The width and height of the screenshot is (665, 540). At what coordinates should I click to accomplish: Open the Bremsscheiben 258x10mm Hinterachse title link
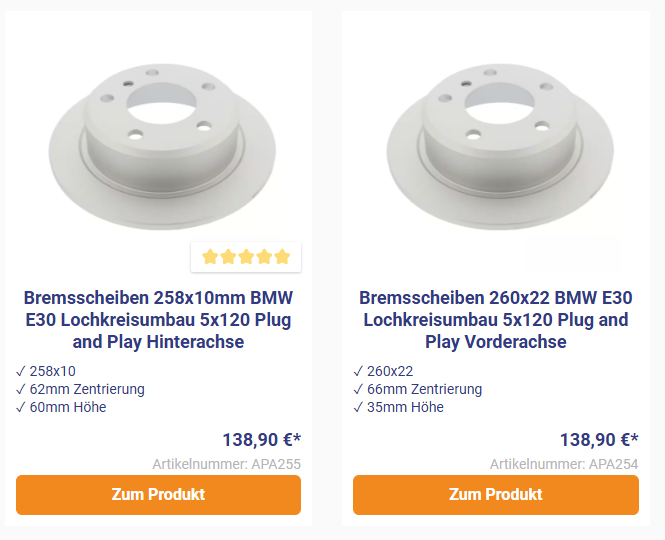point(158,320)
